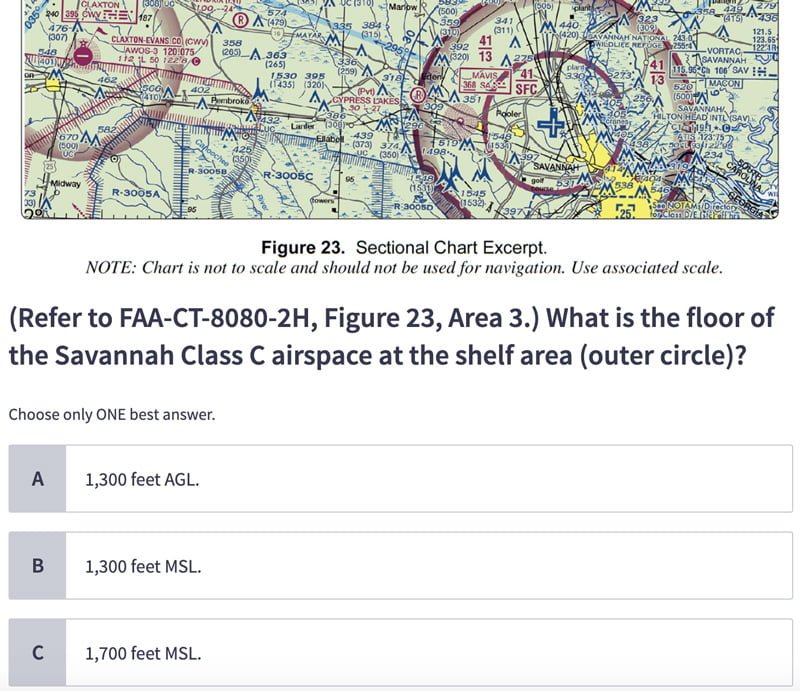Click the "Figure 23. Sectional Chart Excerpt." caption
The height and width of the screenshot is (691, 800).
(x=404, y=248)
